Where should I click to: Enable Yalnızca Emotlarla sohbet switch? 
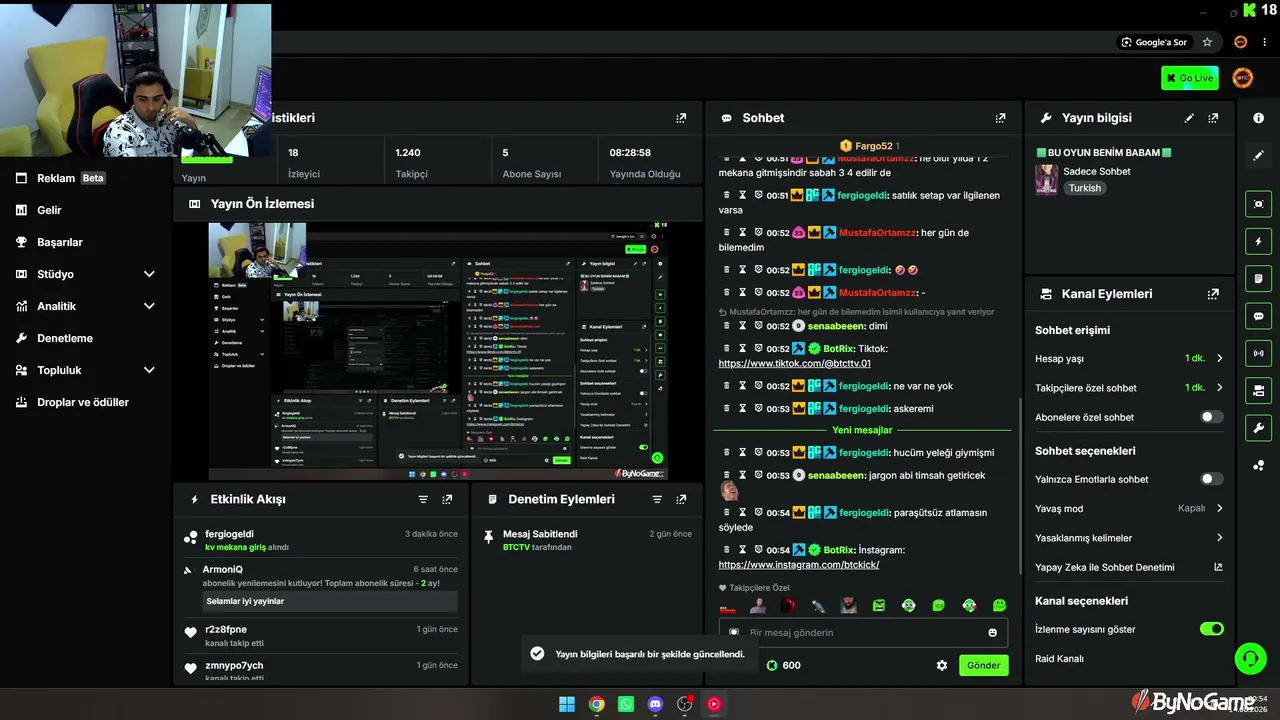[x=1211, y=479]
